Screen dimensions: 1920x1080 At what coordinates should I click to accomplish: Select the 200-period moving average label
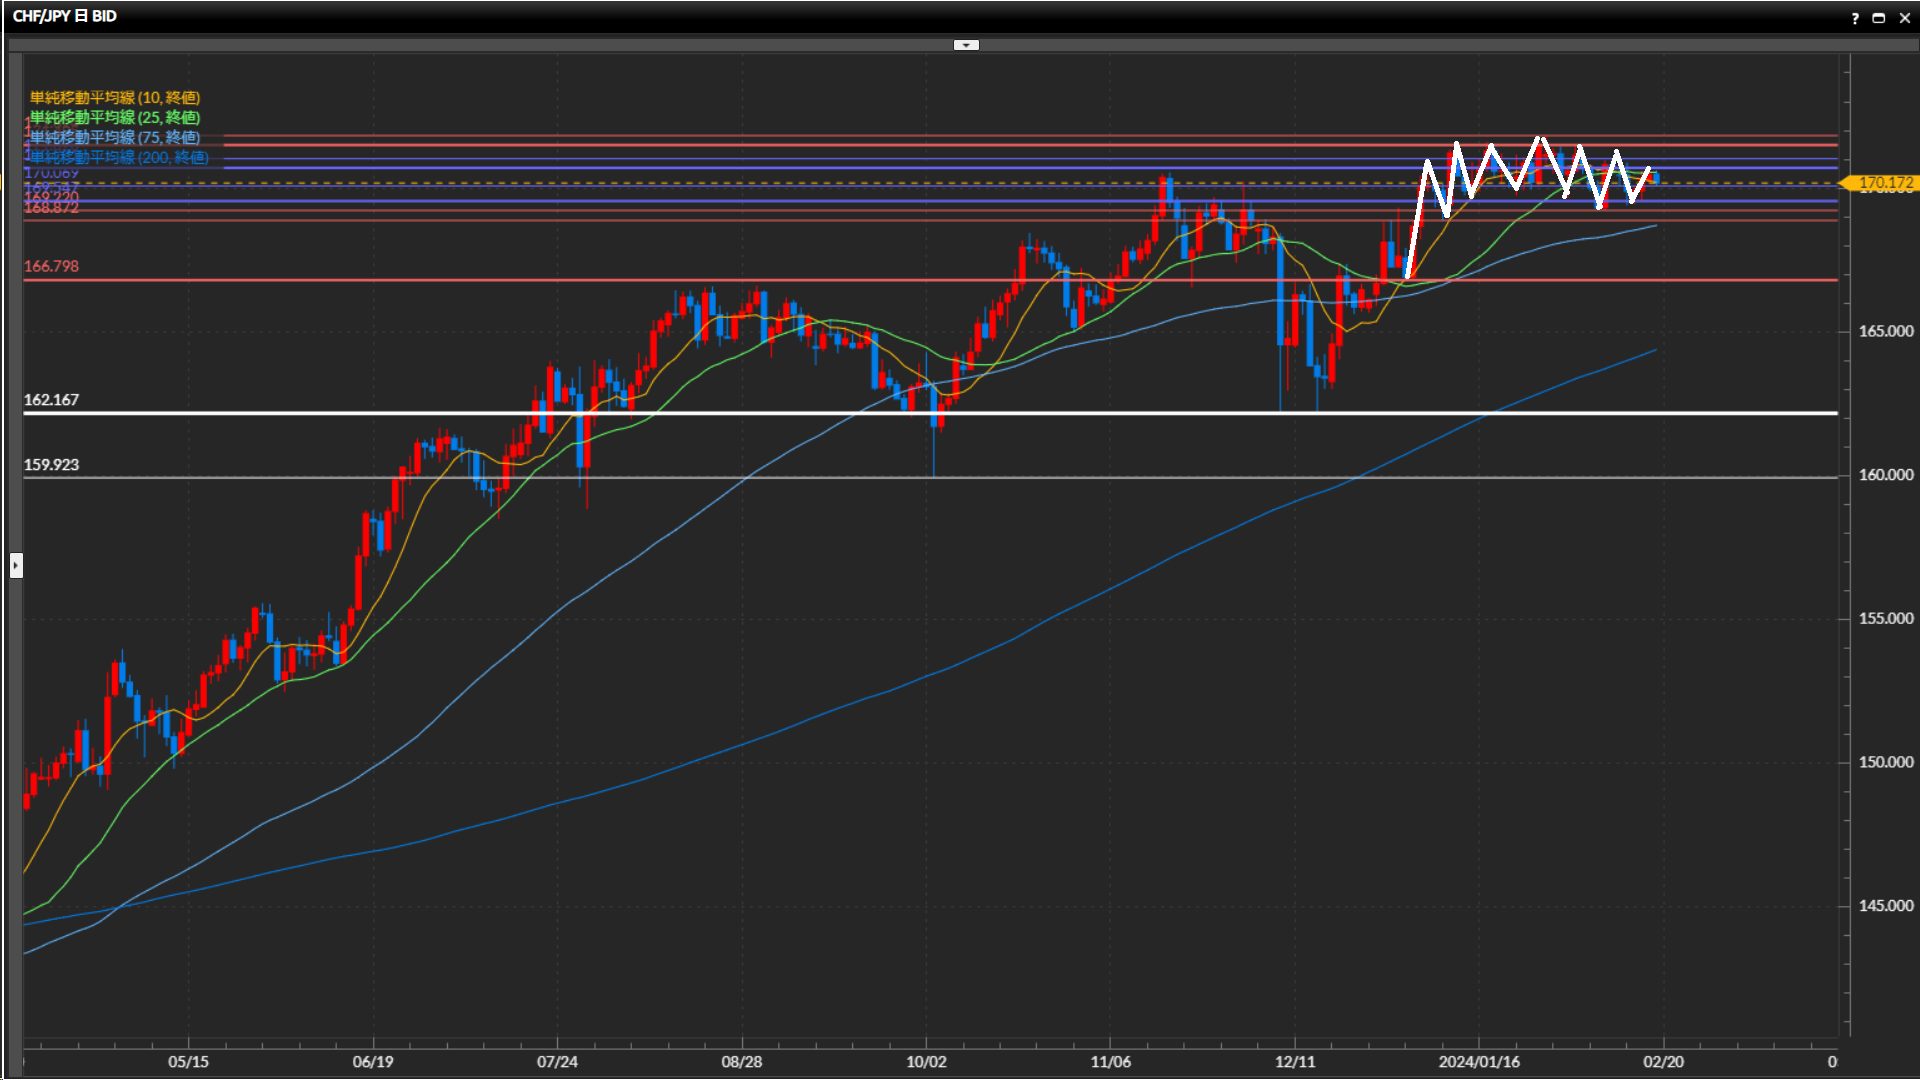pos(118,157)
